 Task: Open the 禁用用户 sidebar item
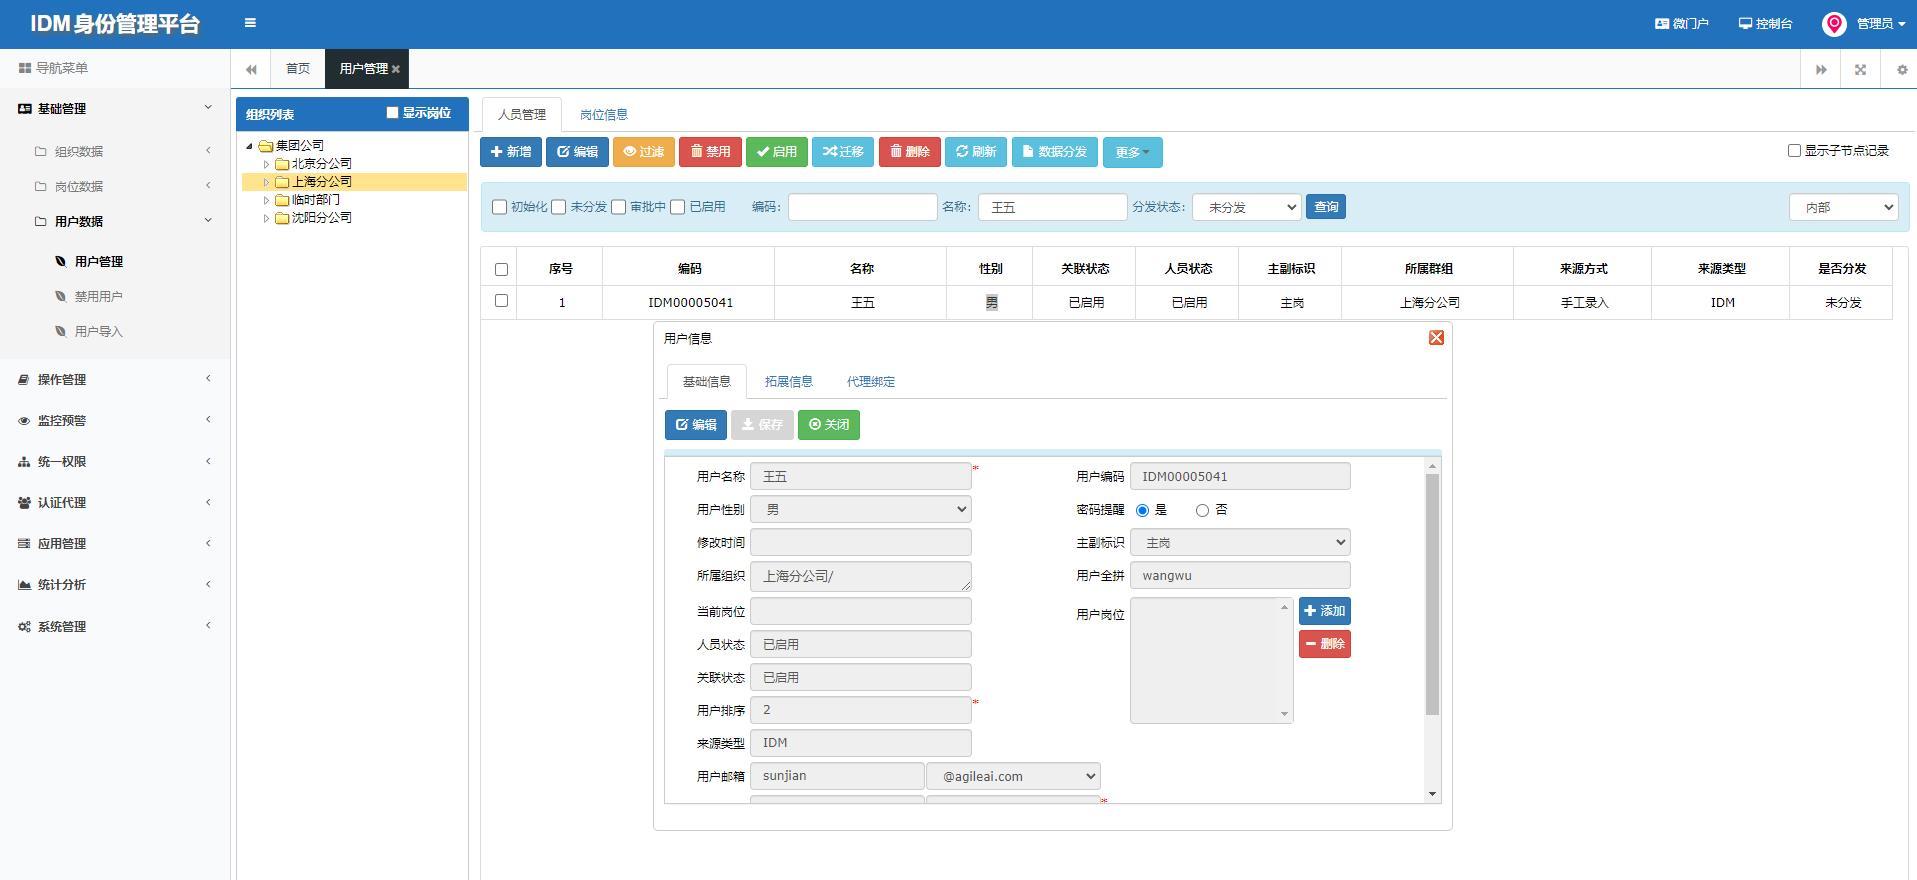pos(99,297)
